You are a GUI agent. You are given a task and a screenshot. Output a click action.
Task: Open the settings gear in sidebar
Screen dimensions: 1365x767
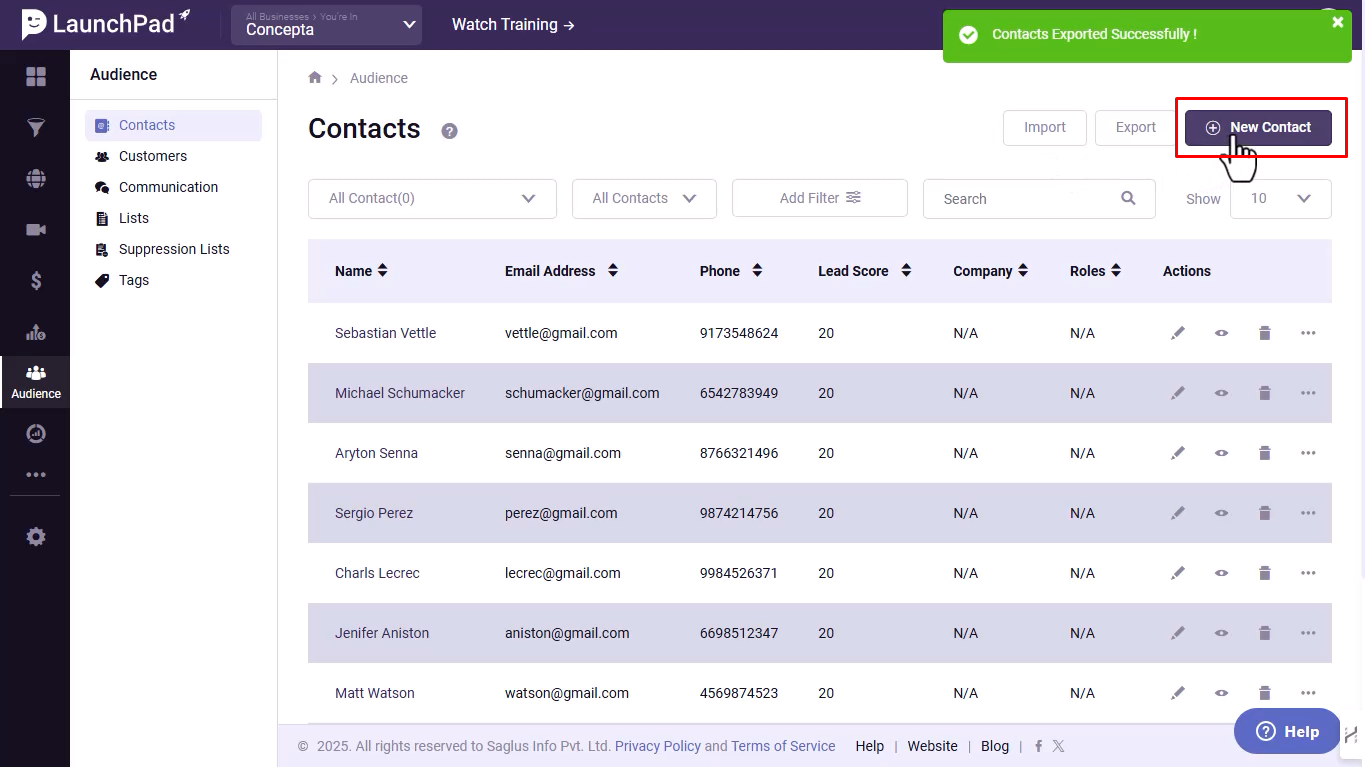click(x=36, y=537)
